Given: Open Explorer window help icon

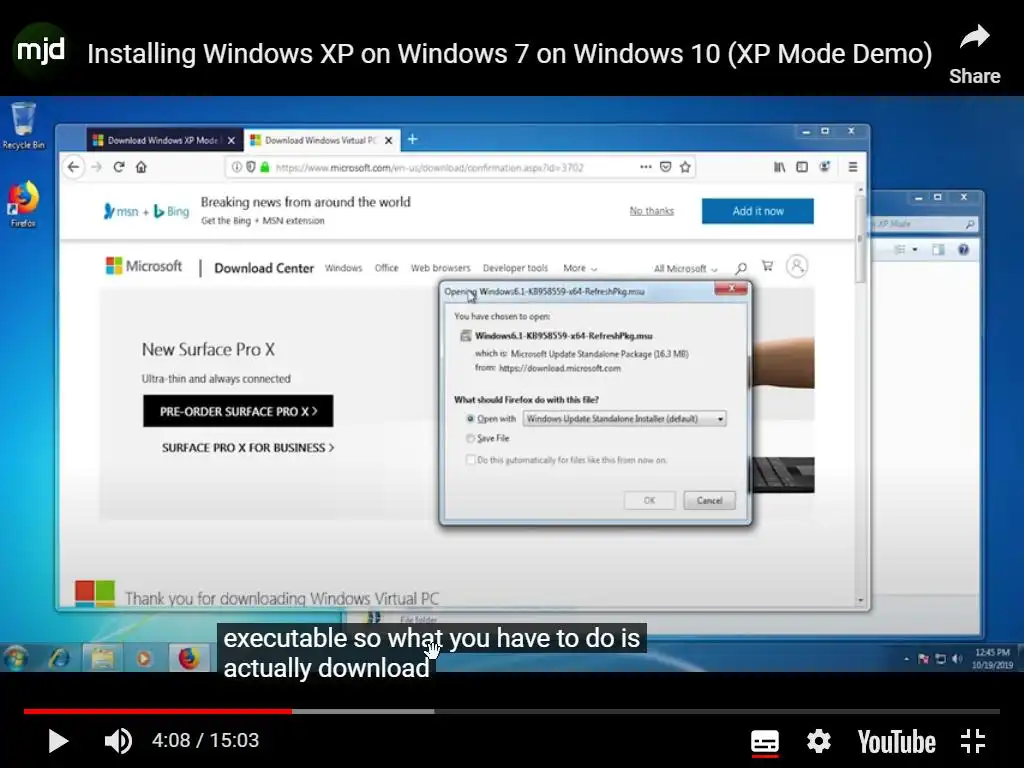Looking at the screenshot, I should [963, 249].
